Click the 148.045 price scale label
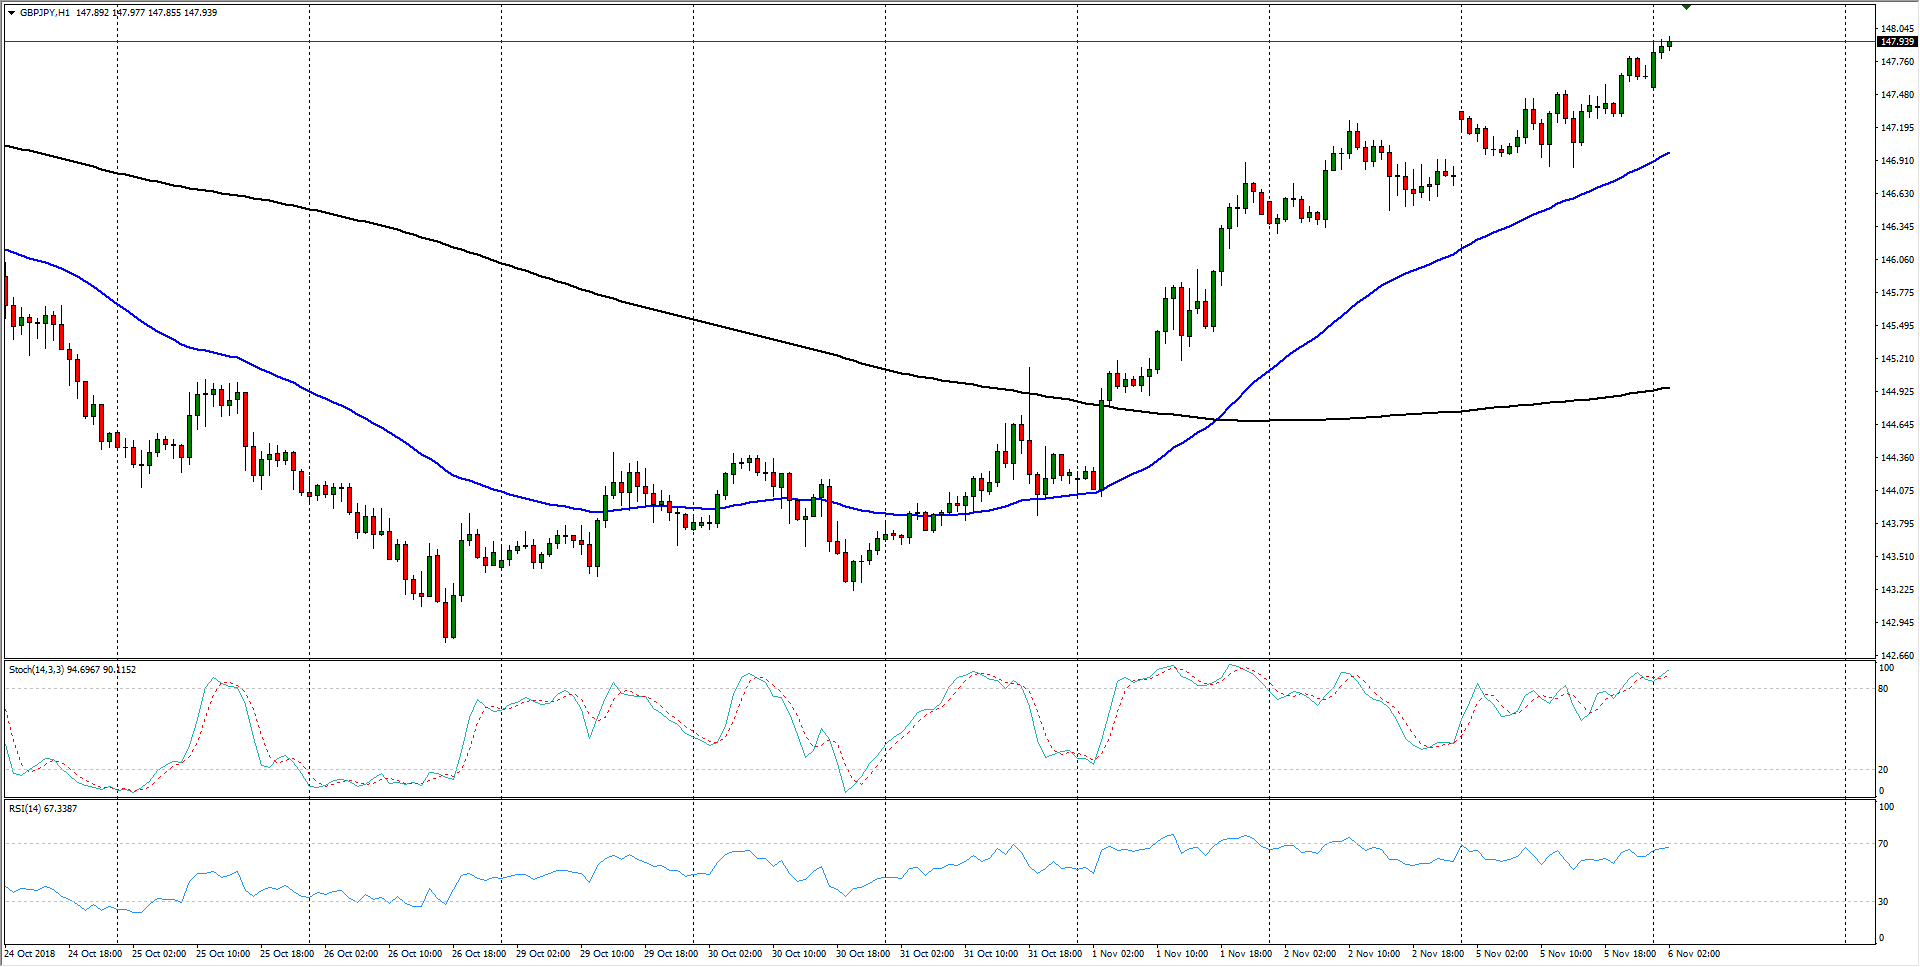The width and height of the screenshot is (1920, 967). point(1896,29)
